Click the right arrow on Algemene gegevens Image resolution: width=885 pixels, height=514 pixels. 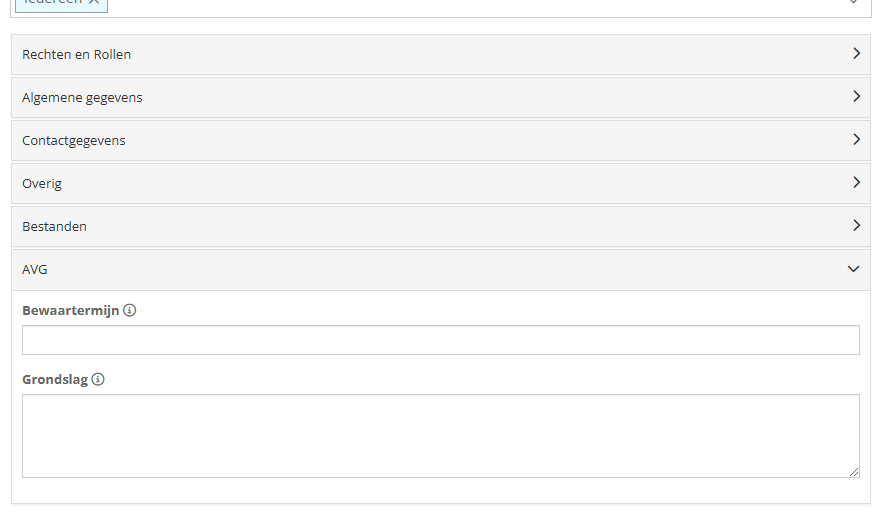(x=856, y=96)
